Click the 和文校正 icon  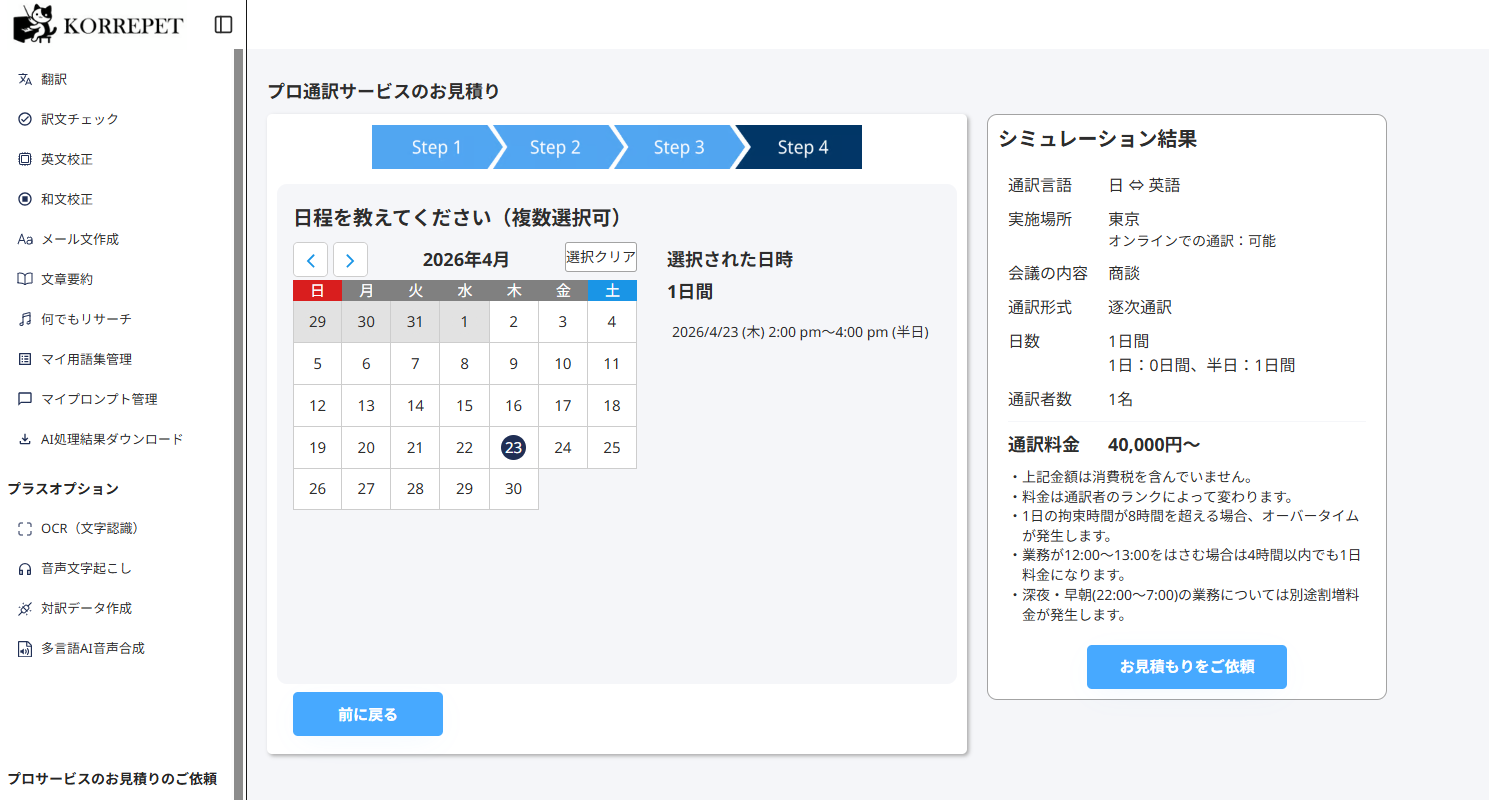26,199
